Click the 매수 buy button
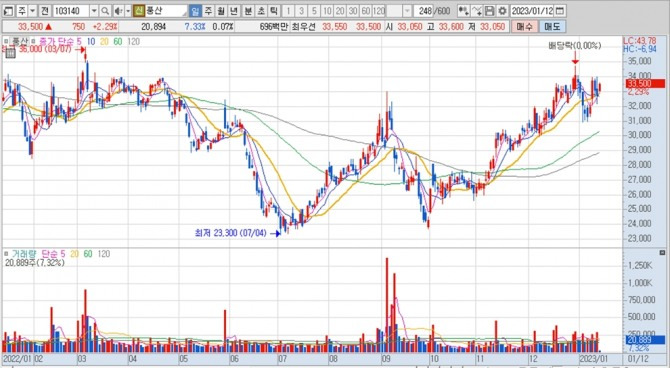This screenshot has height=368, width=670. (524, 26)
